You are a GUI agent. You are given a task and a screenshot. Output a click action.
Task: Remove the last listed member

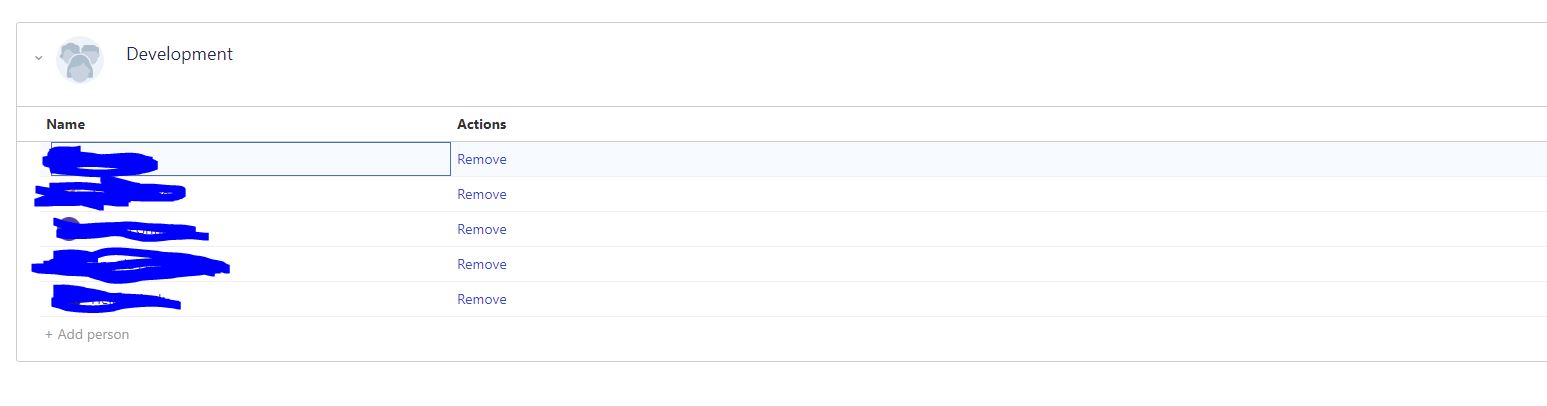pyautogui.click(x=482, y=299)
